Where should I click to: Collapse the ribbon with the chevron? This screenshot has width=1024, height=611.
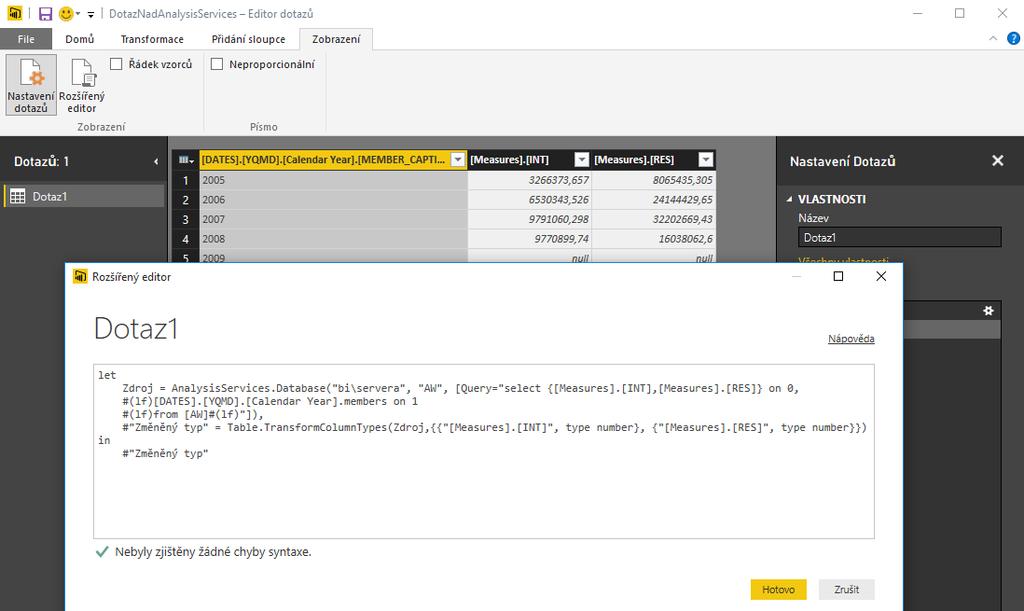click(x=993, y=39)
